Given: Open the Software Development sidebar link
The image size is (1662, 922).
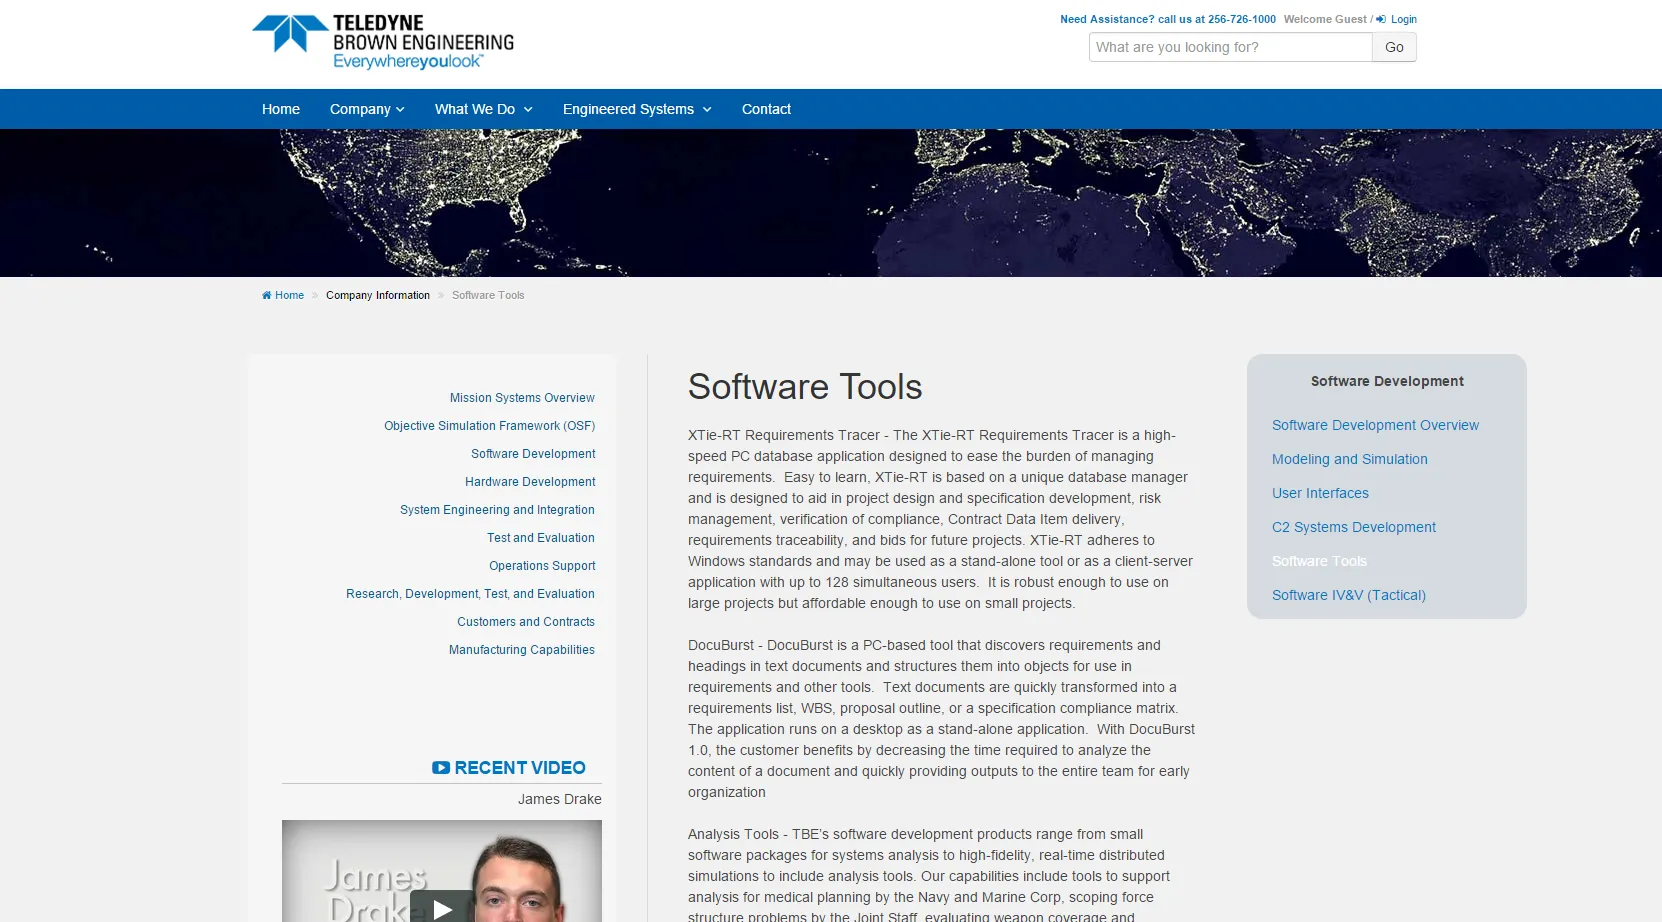Looking at the screenshot, I should point(533,454).
